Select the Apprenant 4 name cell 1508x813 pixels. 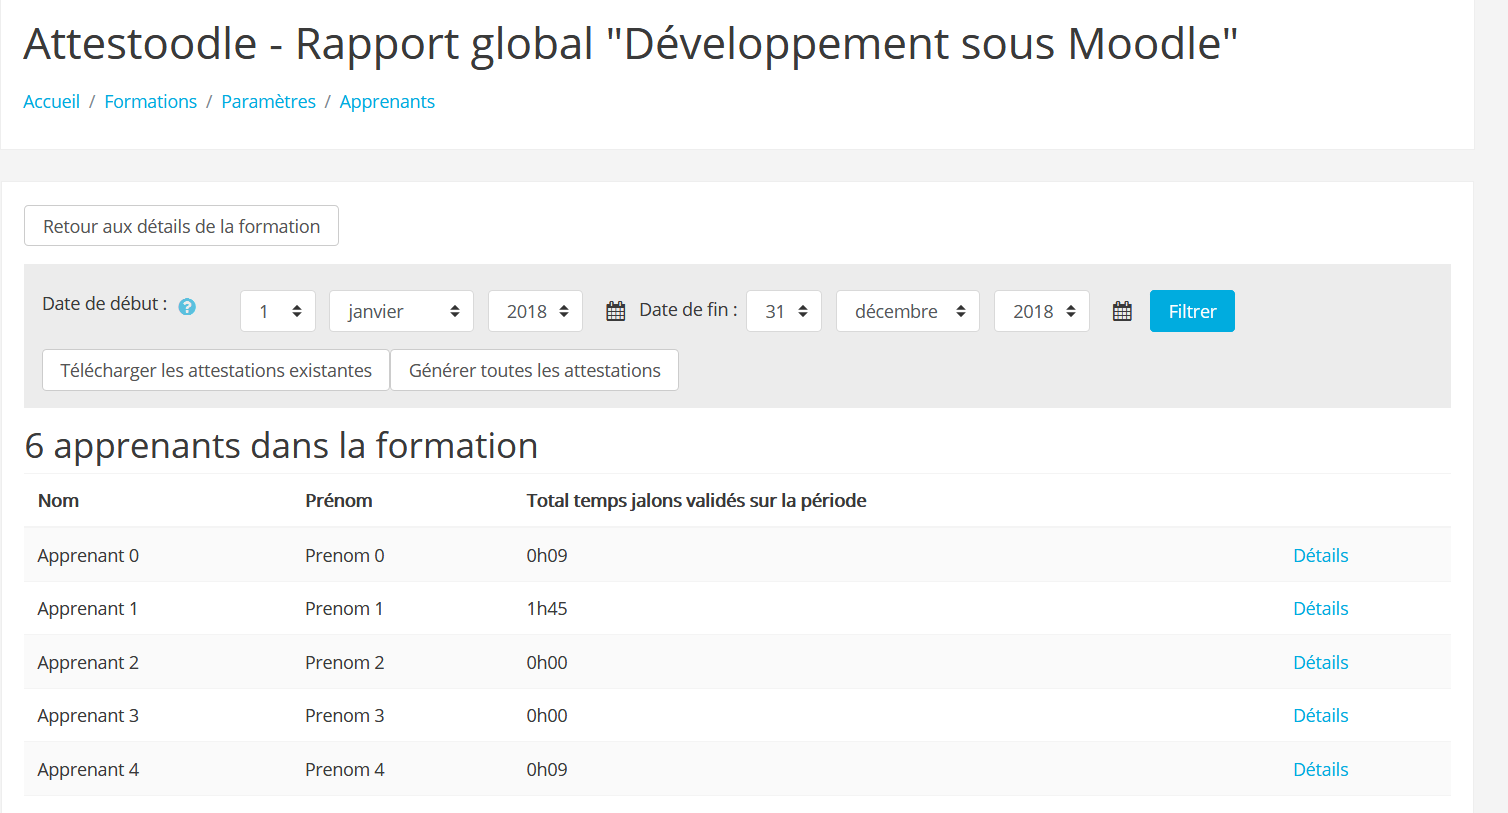88,769
